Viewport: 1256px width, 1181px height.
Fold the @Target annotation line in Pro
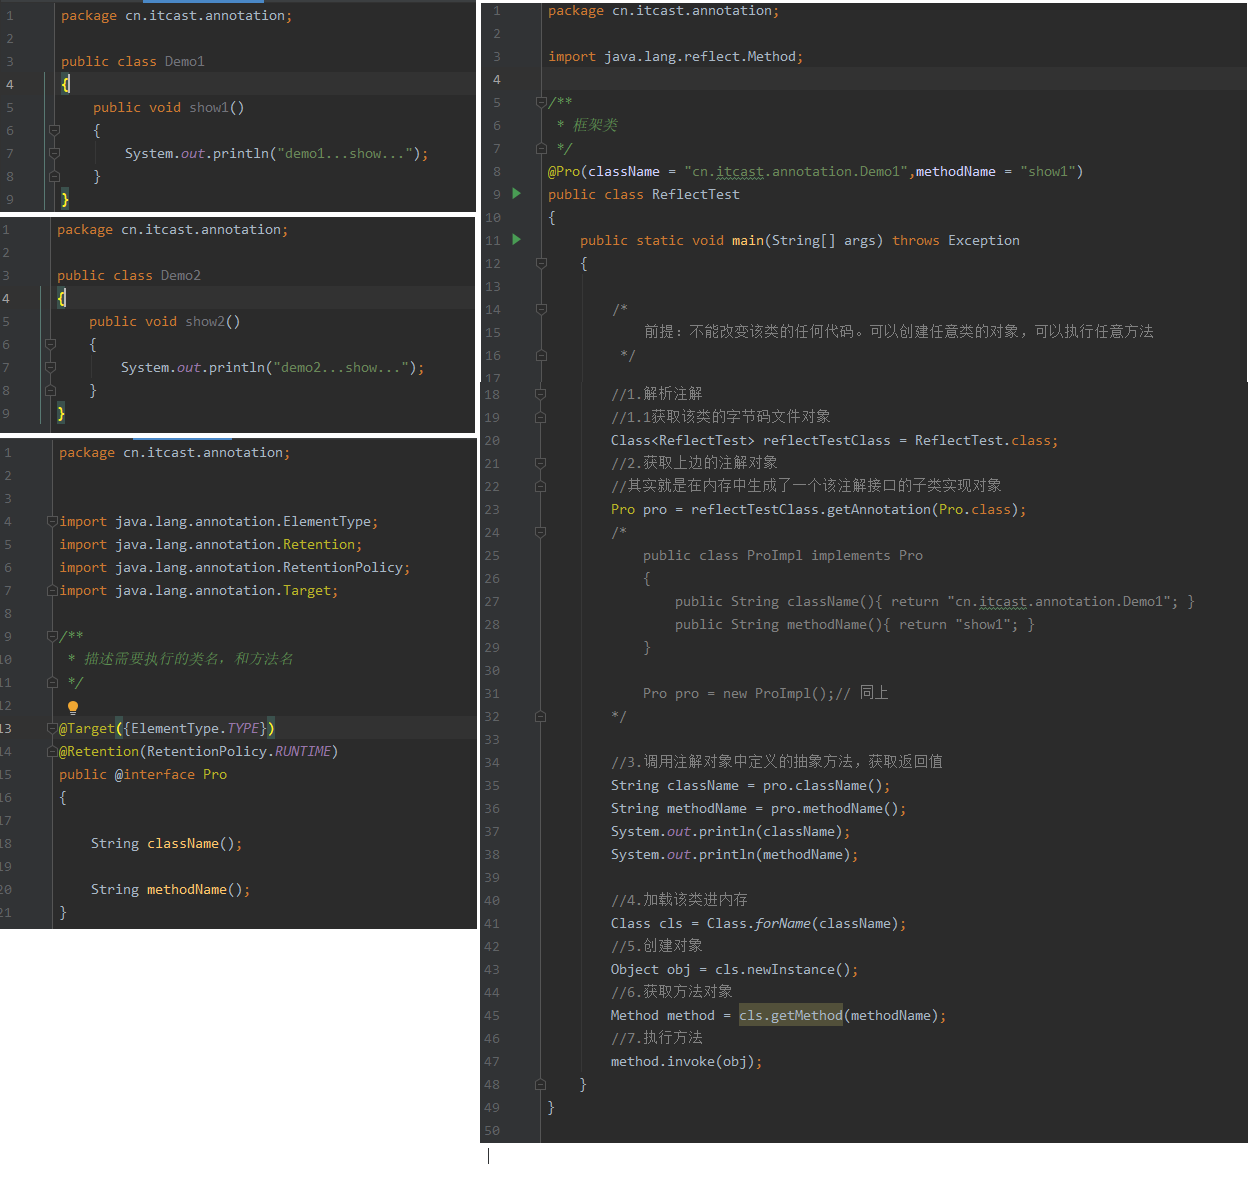52,728
